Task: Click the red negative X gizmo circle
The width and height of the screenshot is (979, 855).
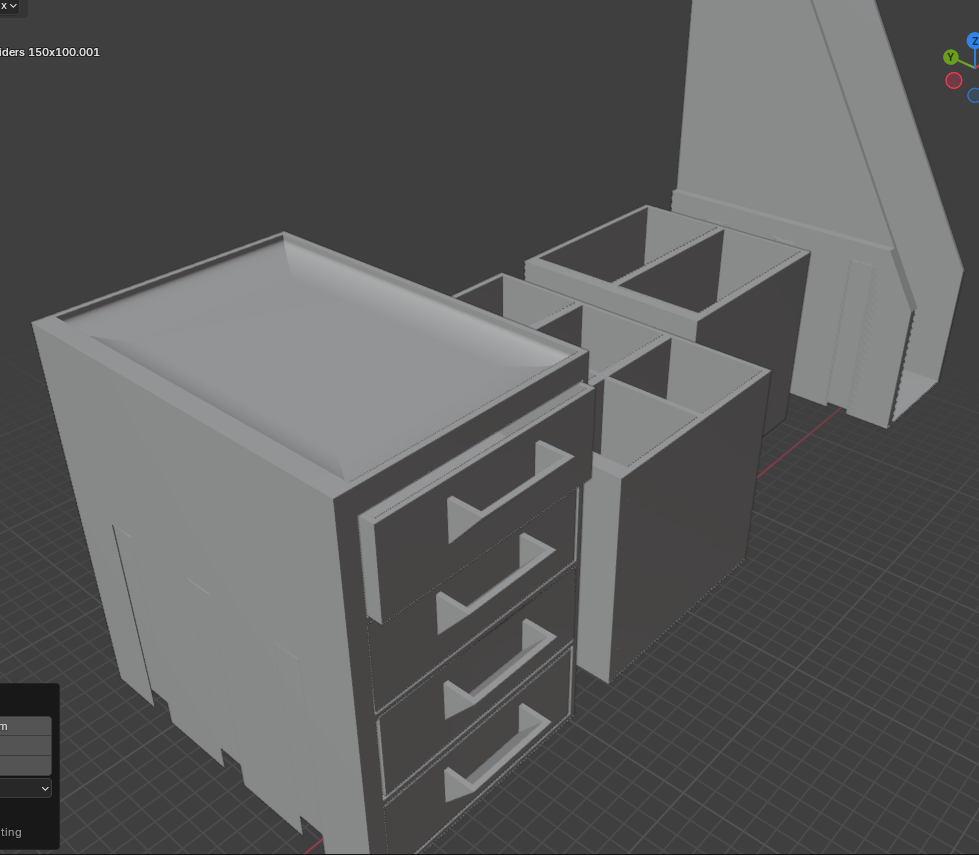Action: [x=953, y=81]
